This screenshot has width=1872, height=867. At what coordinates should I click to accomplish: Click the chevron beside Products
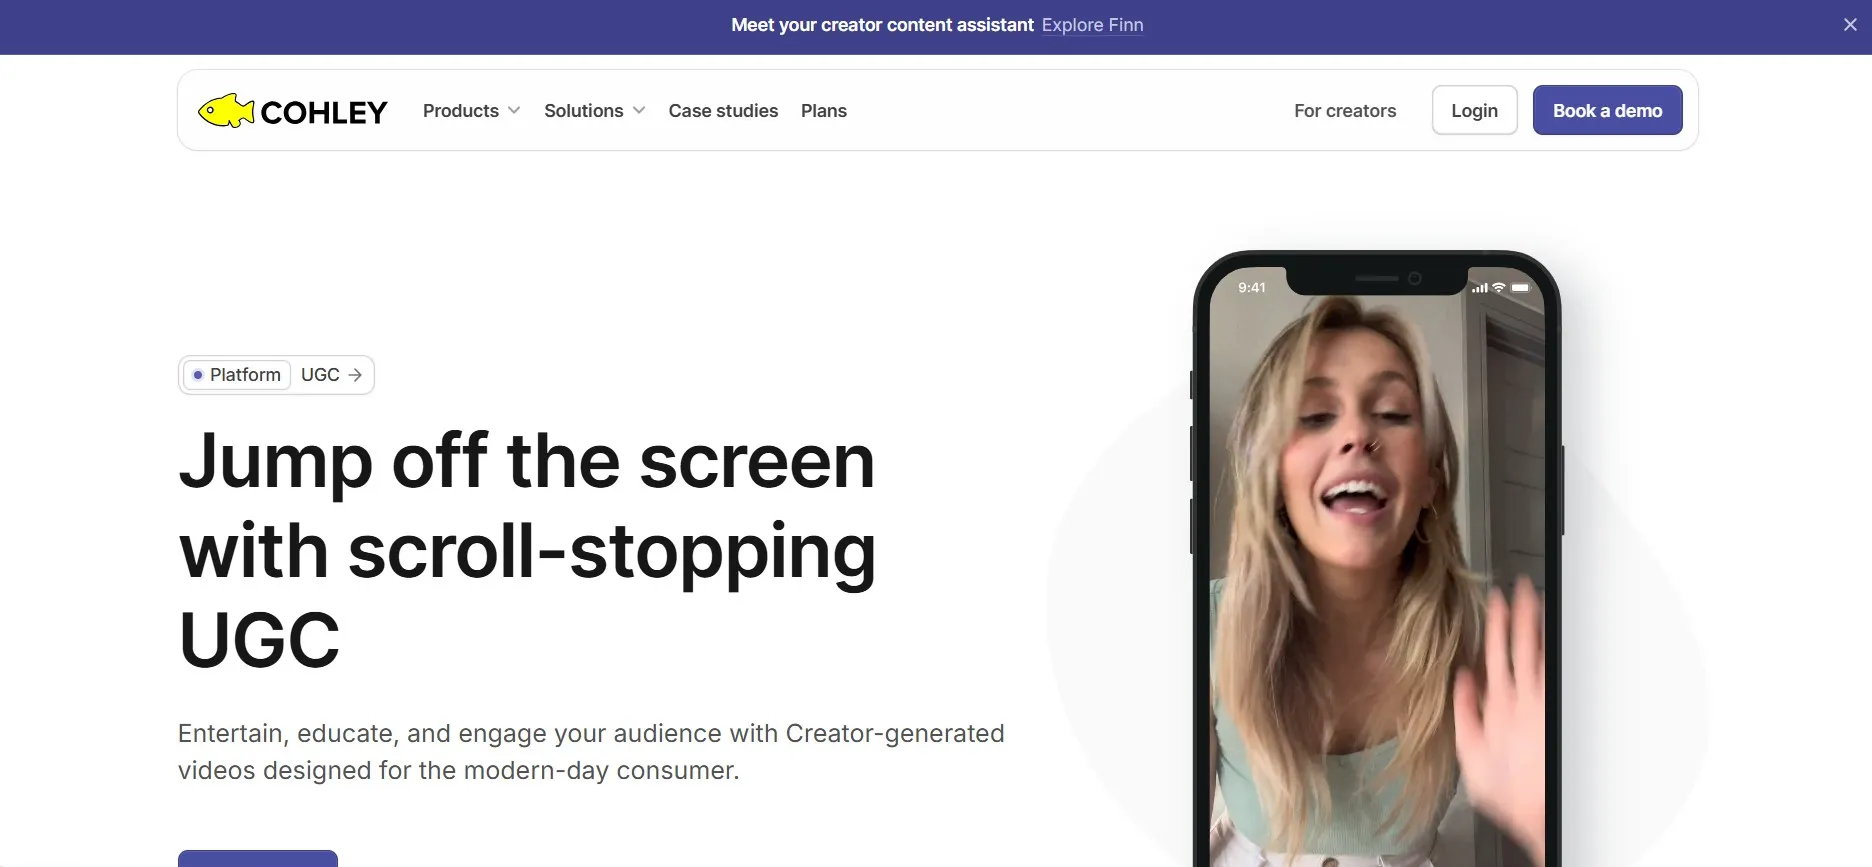tap(514, 111)
